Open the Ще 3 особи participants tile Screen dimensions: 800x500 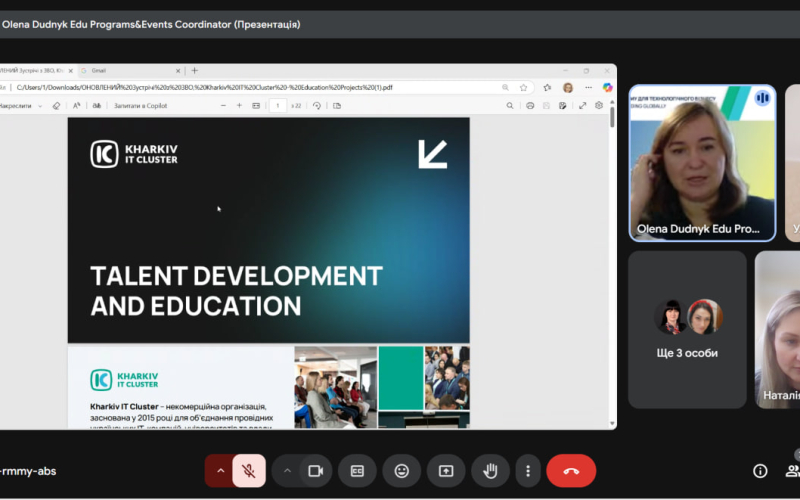click(687, 330)
